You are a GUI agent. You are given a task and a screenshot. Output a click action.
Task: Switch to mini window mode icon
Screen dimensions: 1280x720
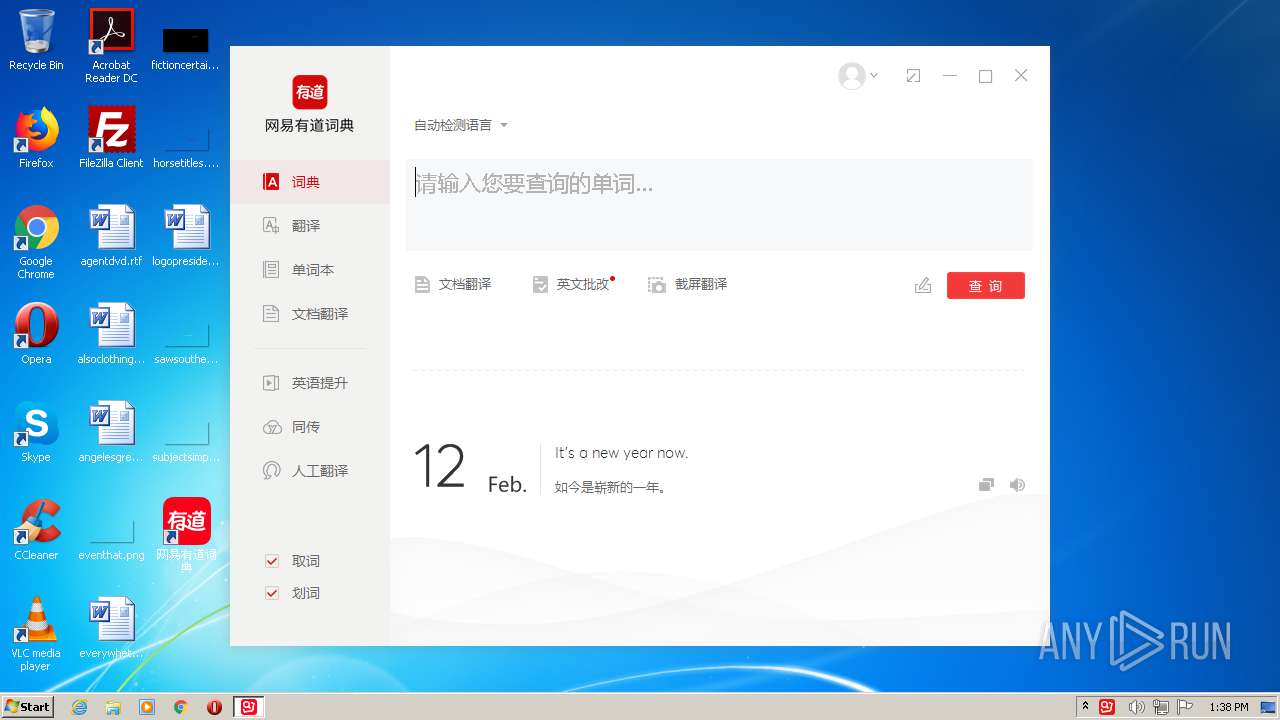(913, 76)
